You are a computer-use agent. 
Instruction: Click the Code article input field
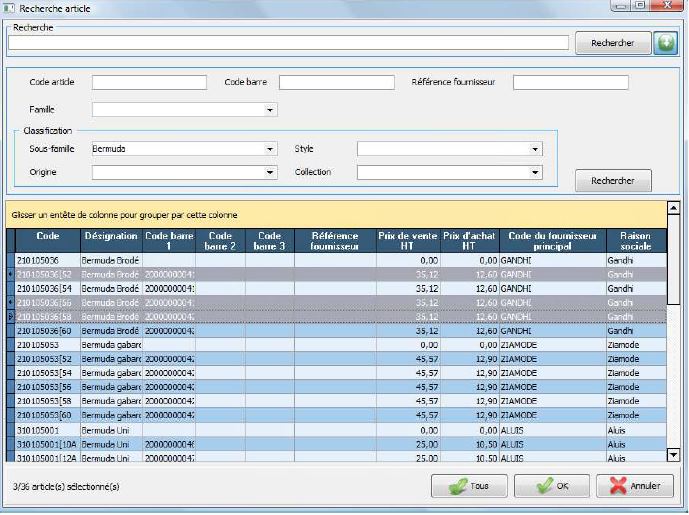pyautogui.click(x=149, y=82)
